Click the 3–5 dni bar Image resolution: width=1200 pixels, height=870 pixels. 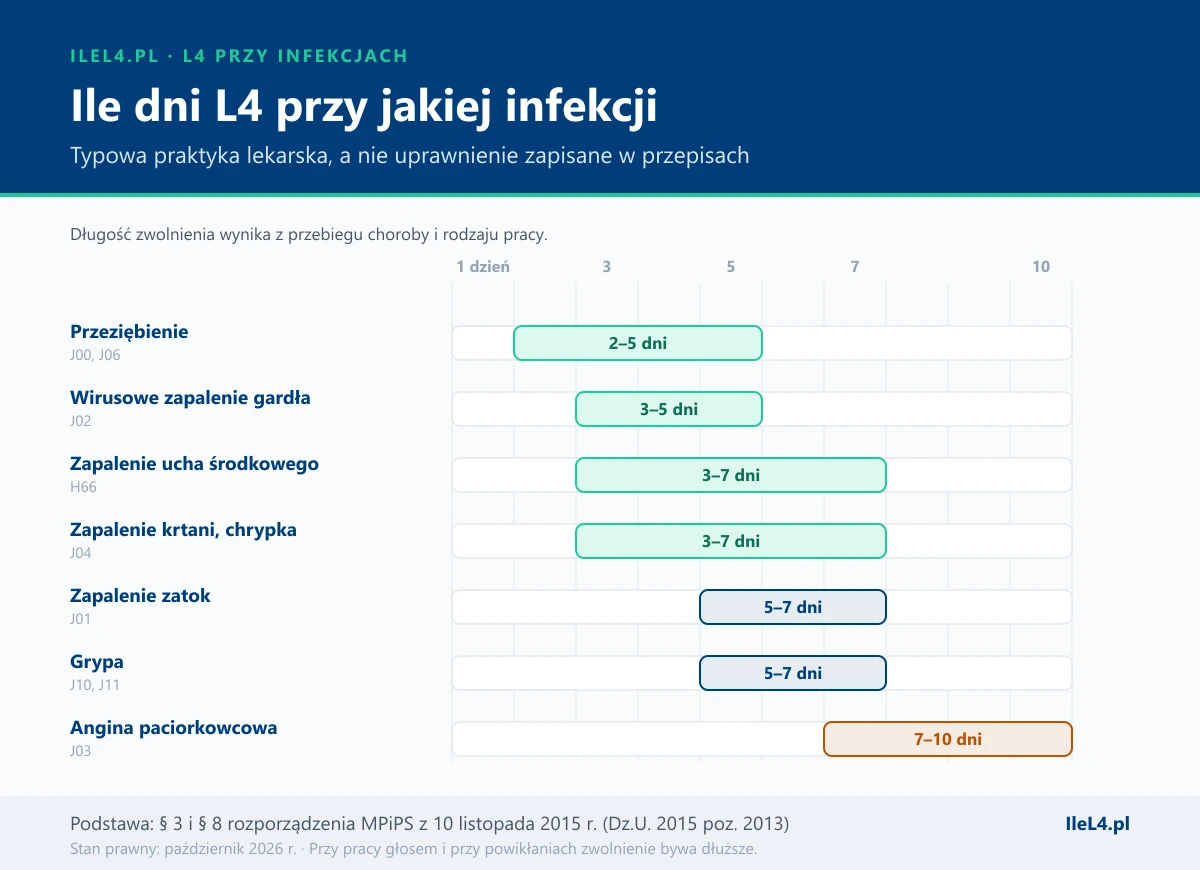click(669, 409)
